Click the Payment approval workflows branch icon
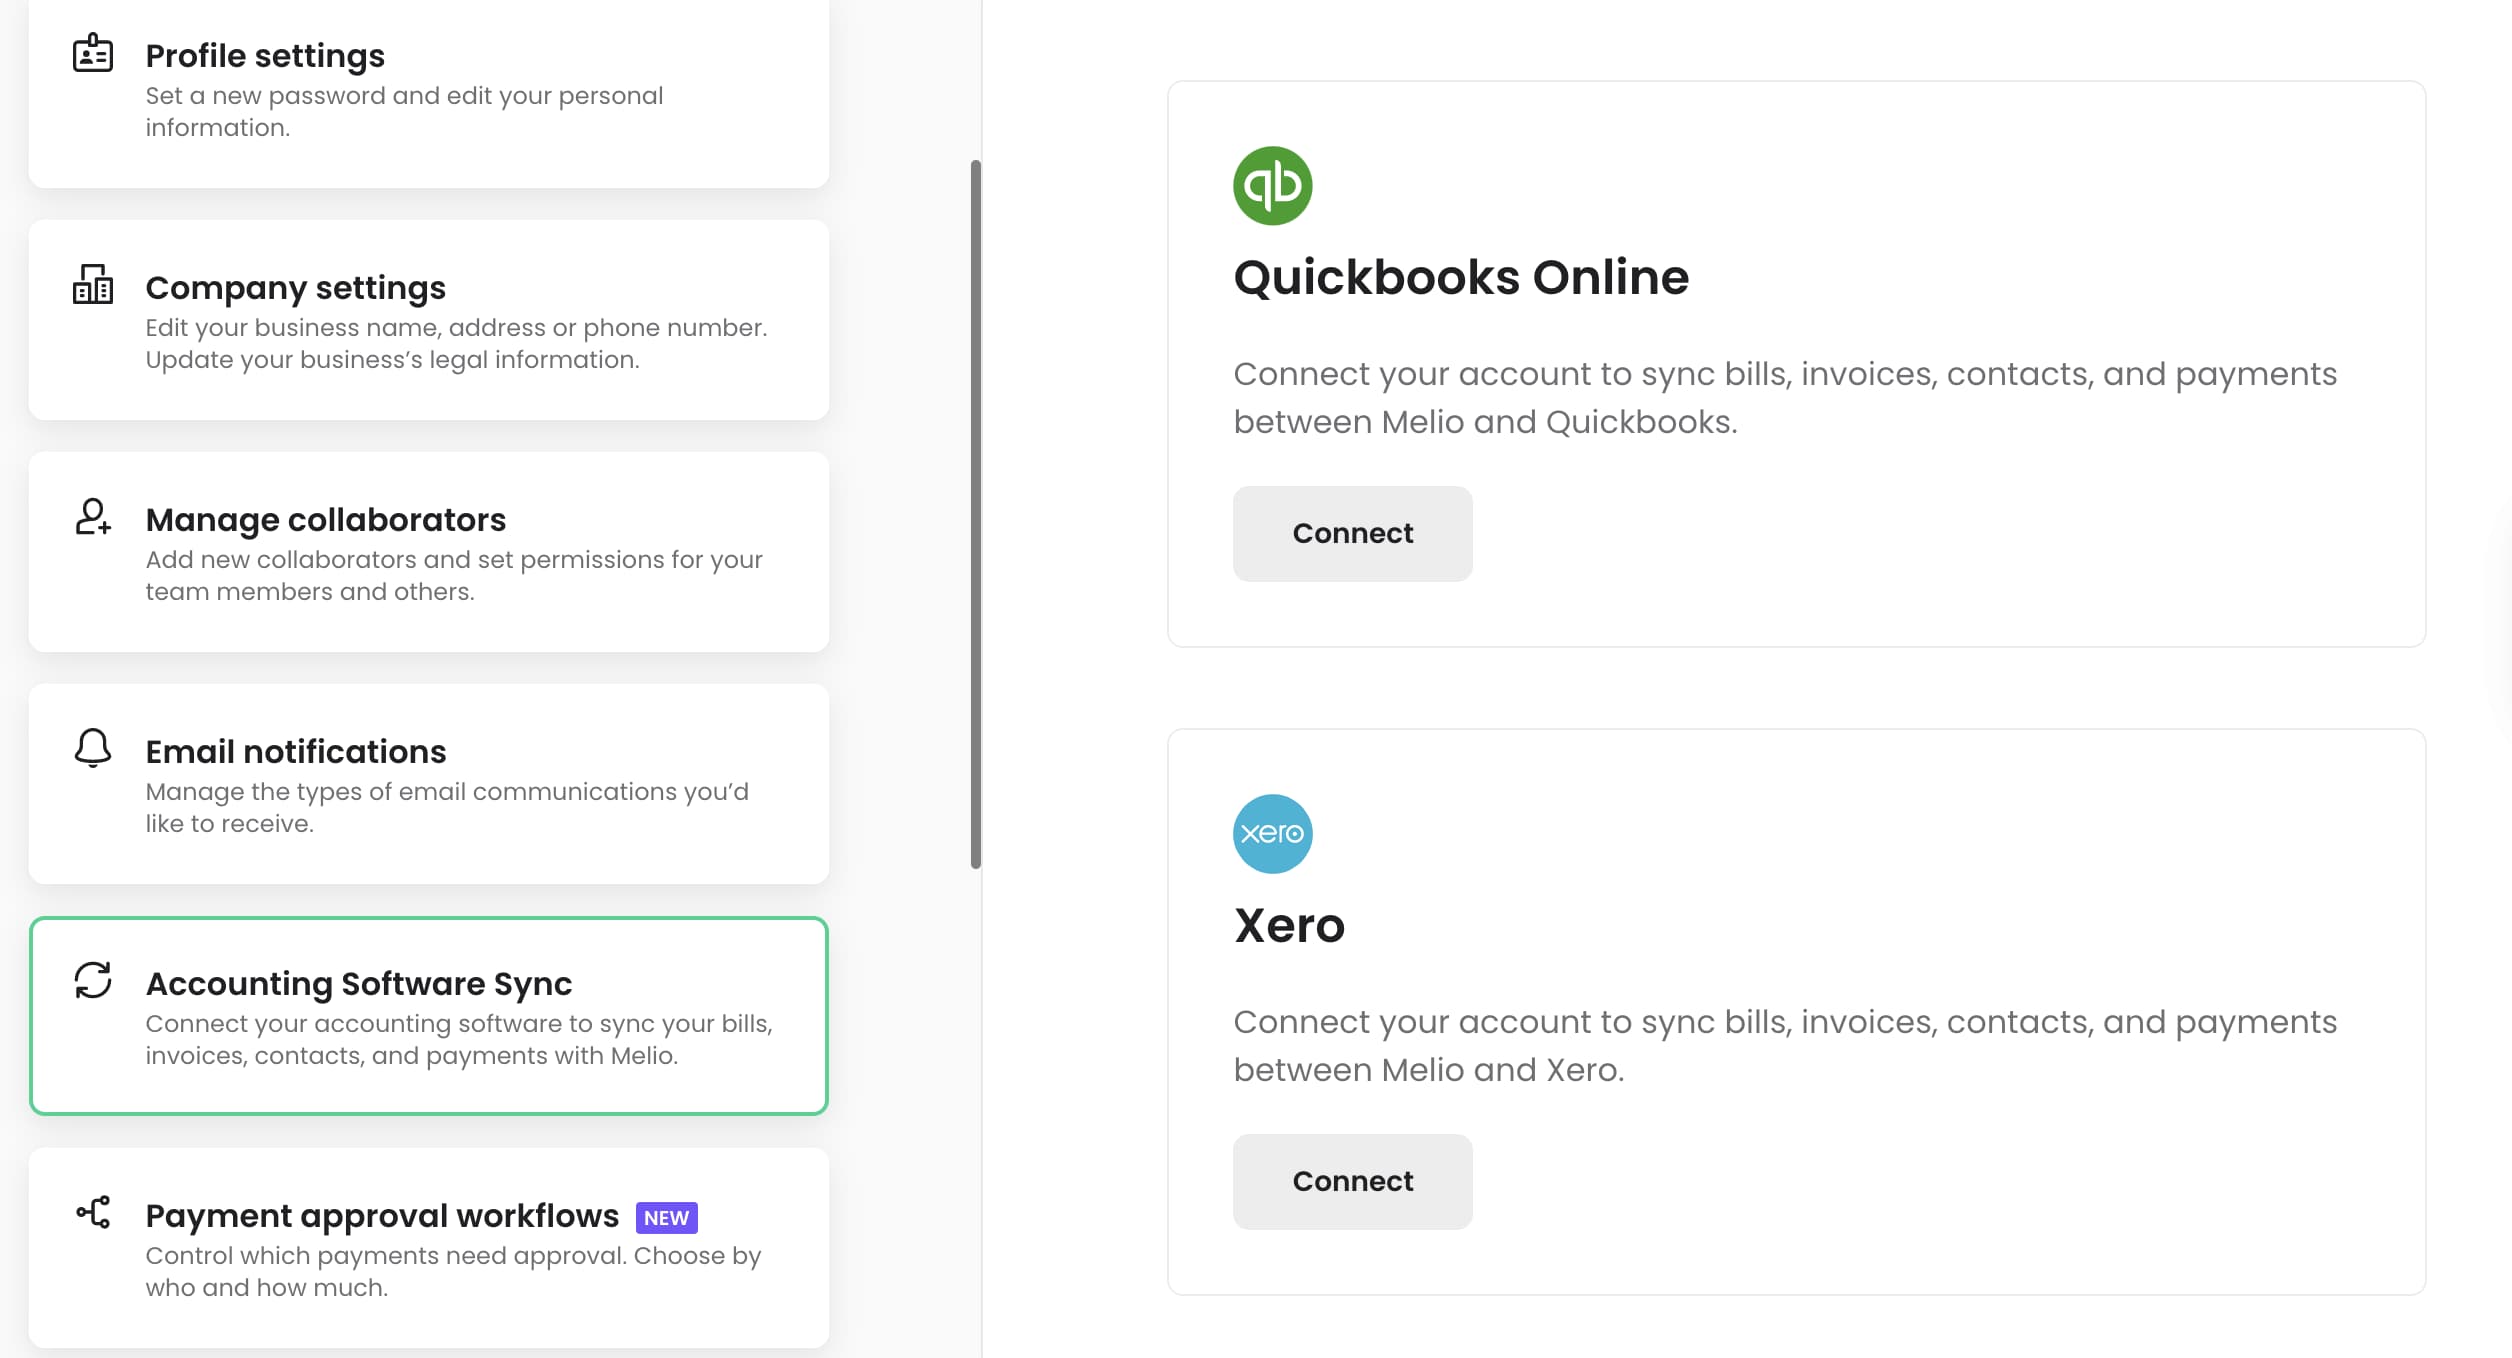This screenshot has height=1358, width=2512. 93,1212
